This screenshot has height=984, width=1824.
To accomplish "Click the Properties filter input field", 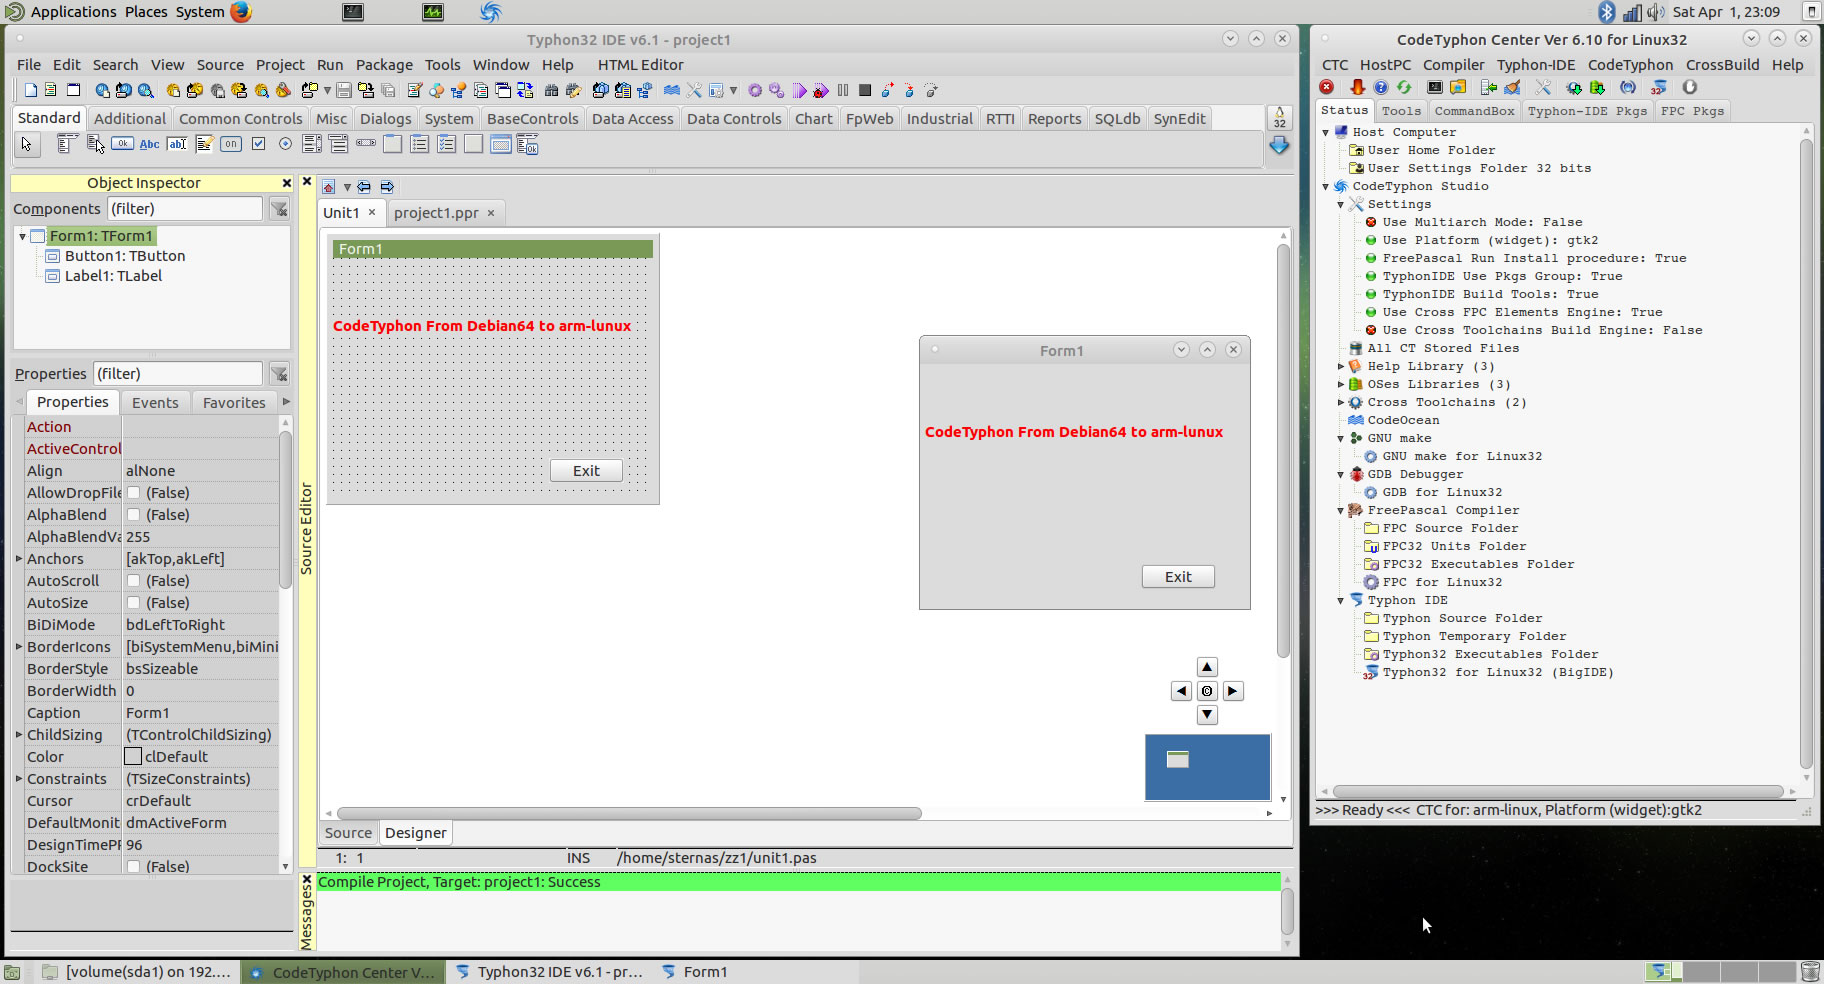I will (x=178, y=373).
